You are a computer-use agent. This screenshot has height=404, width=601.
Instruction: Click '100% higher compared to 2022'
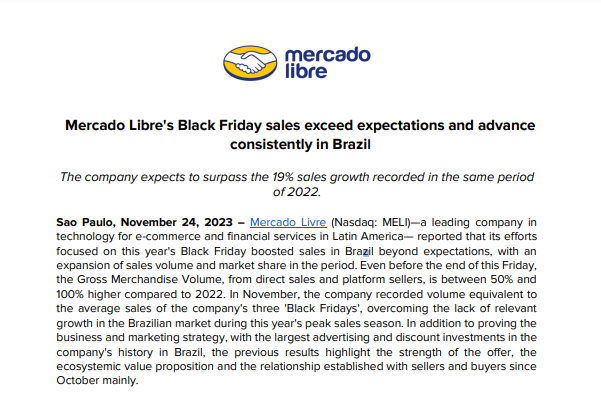click(x=140, y=294)
